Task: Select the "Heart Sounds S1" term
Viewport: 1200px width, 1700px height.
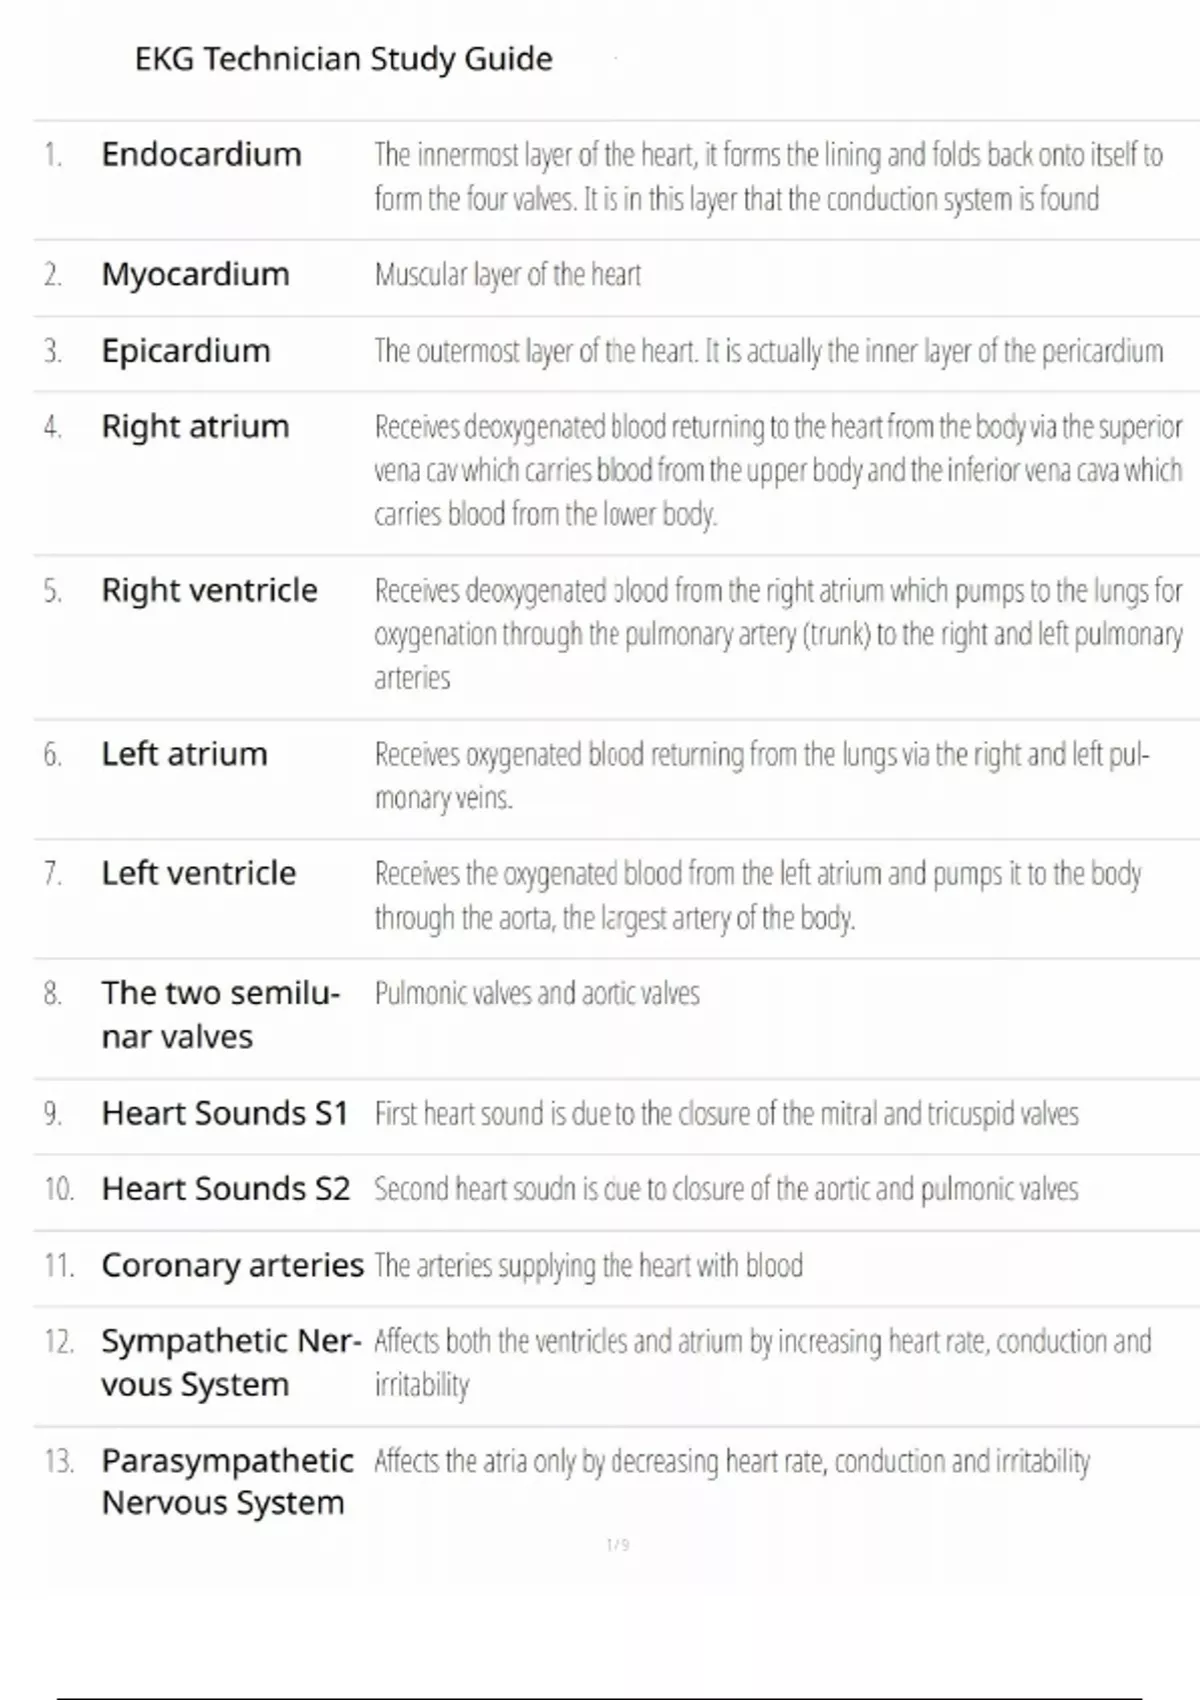Action: pyautogui.click(x=224, y=1113)
